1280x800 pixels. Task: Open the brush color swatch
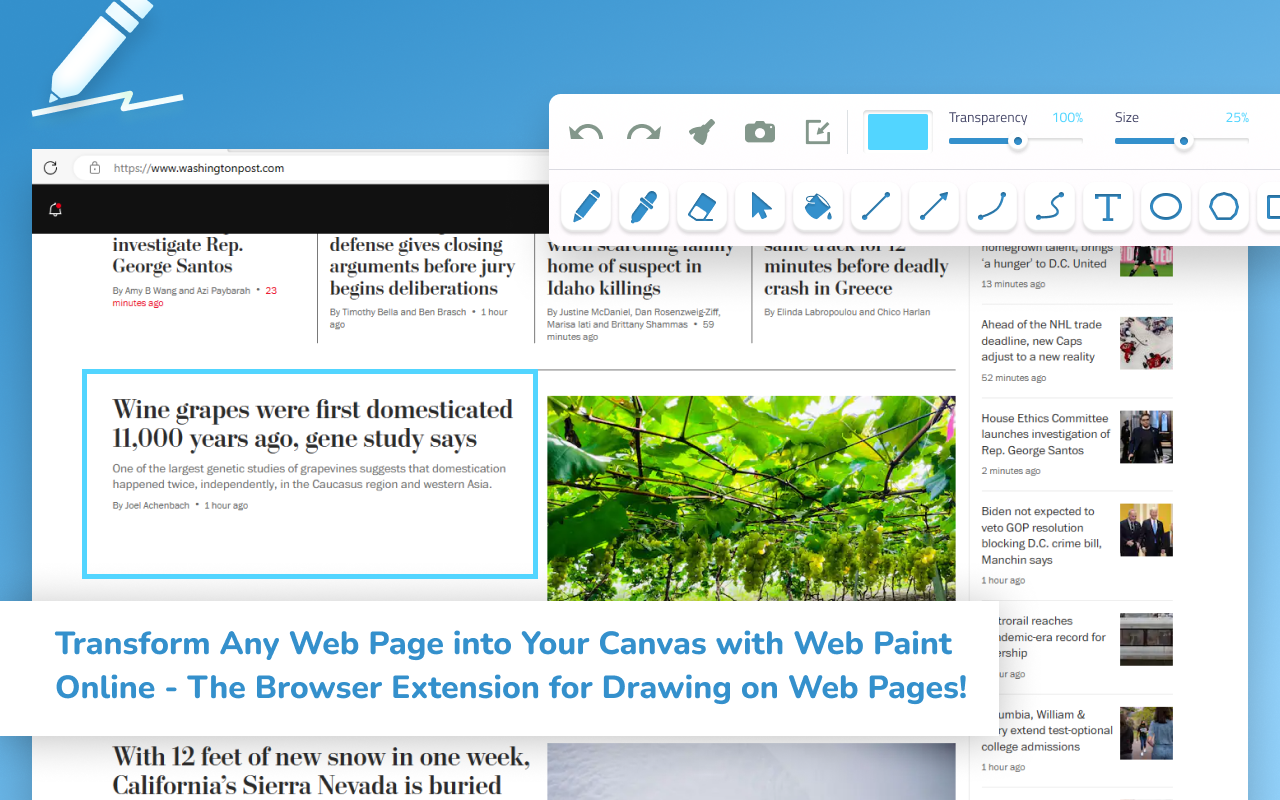tap(897, 130)
